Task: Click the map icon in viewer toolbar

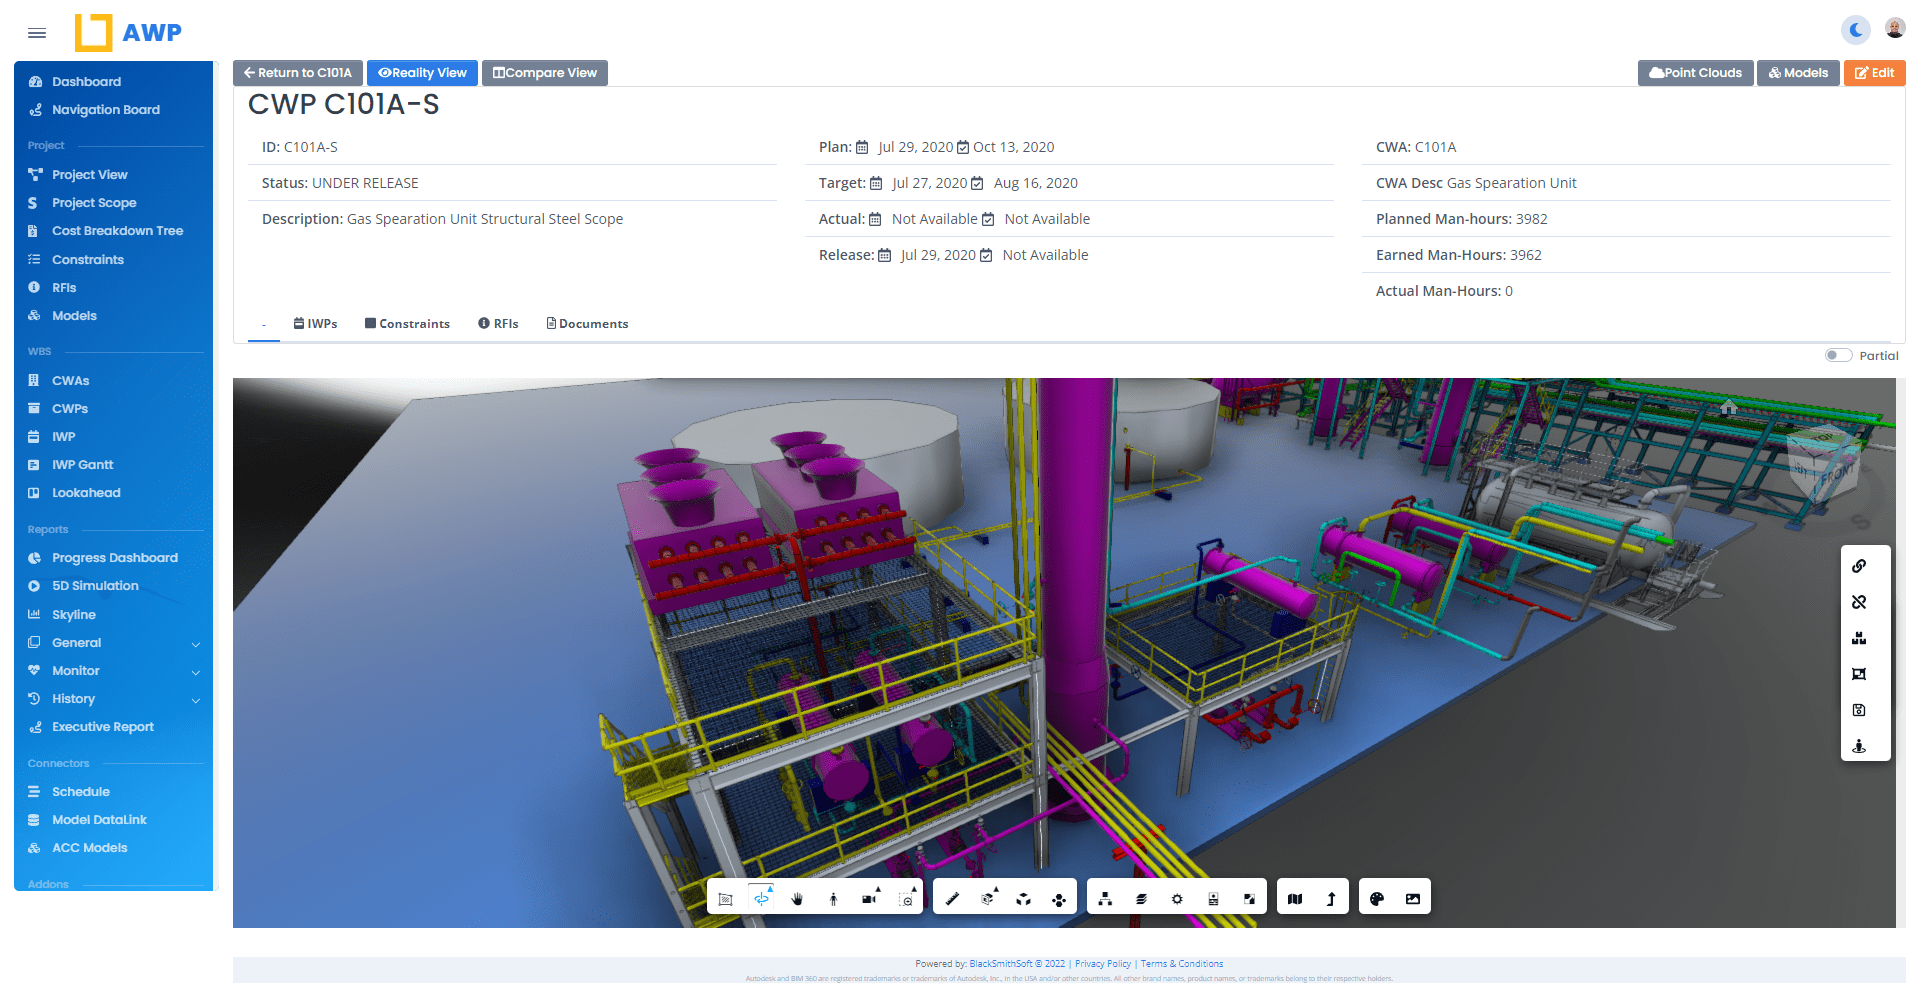Action: (1295, 899)
